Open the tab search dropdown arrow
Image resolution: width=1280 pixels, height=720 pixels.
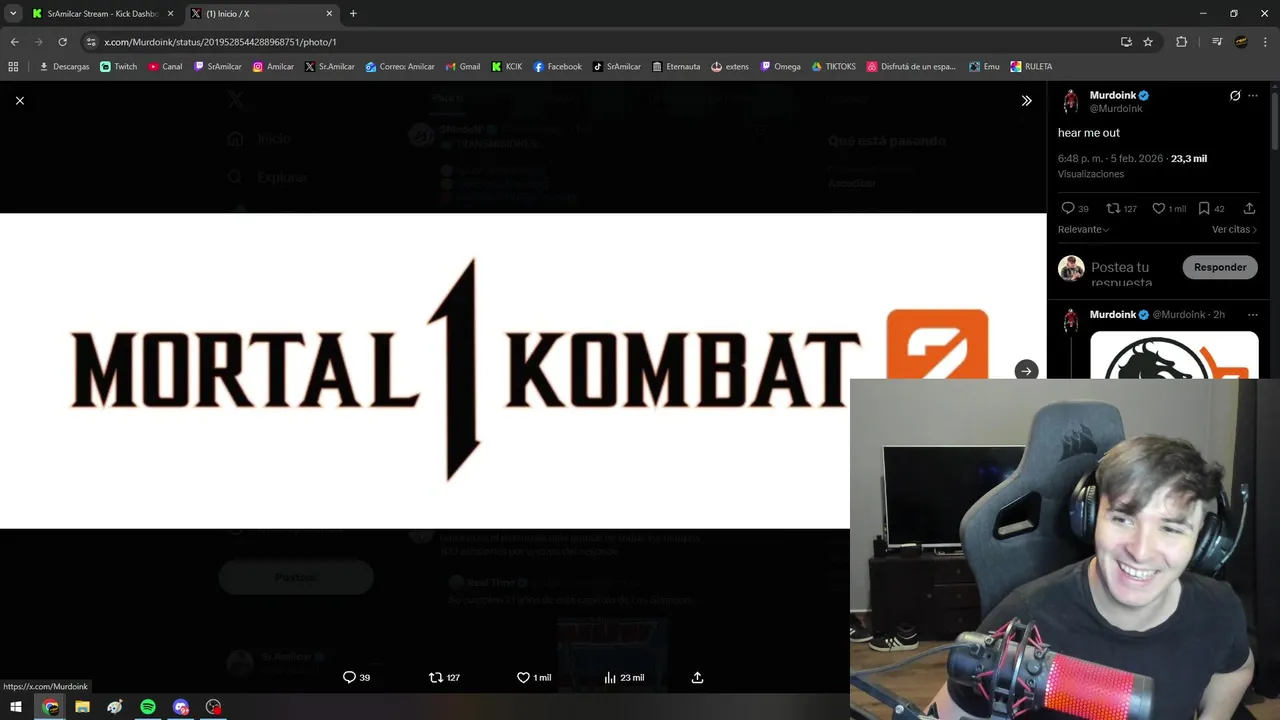(x=13, y=14)
